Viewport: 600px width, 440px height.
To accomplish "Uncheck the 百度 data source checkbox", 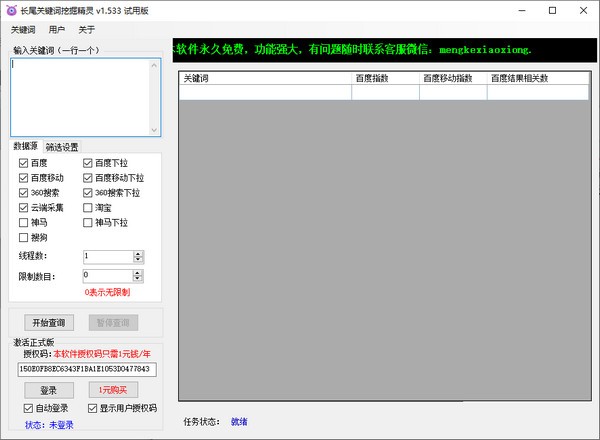I will click(x=24, y=163).
